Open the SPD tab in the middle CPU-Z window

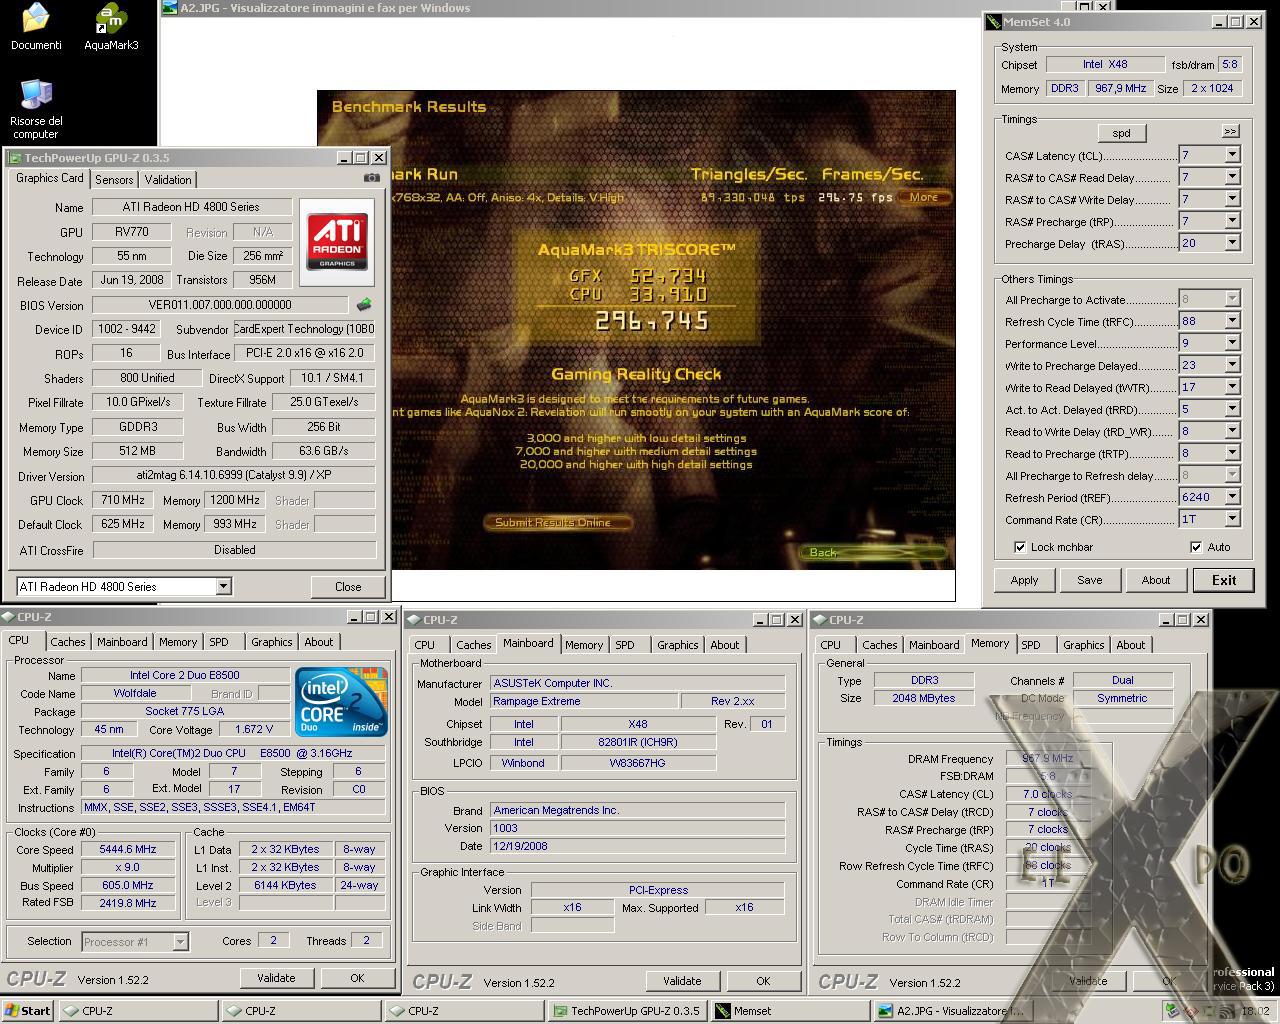click(625, 645)
